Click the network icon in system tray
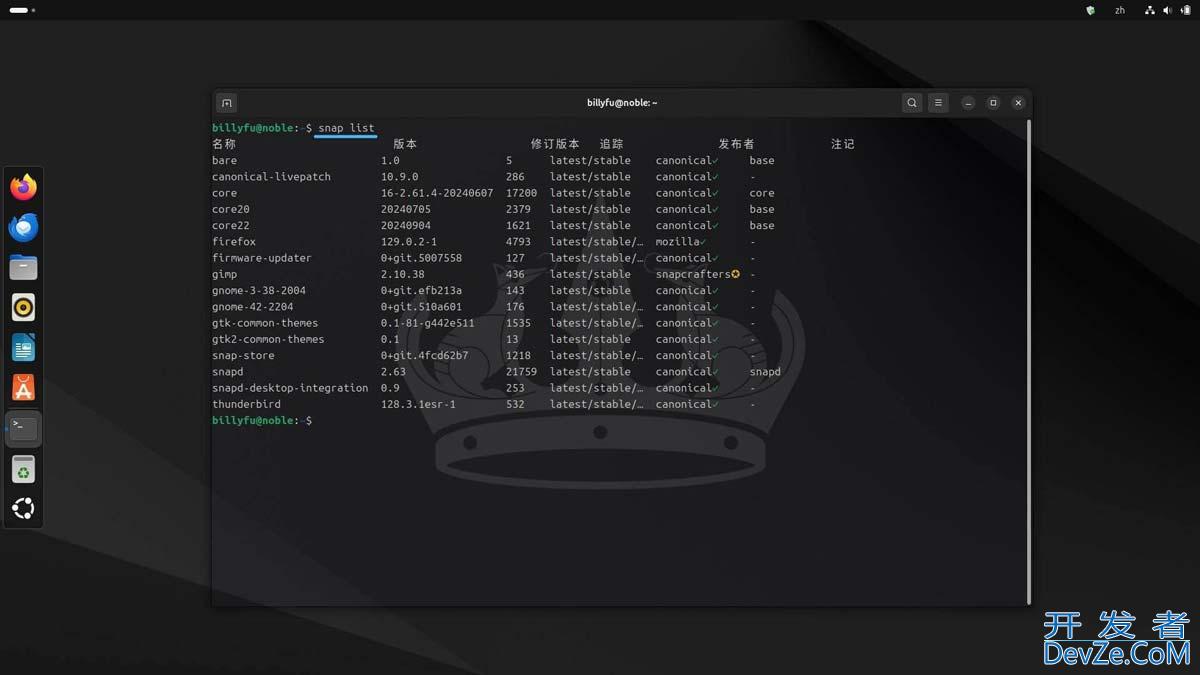The height and width of the screenshot is (675, 1200). click(1150, 10)
